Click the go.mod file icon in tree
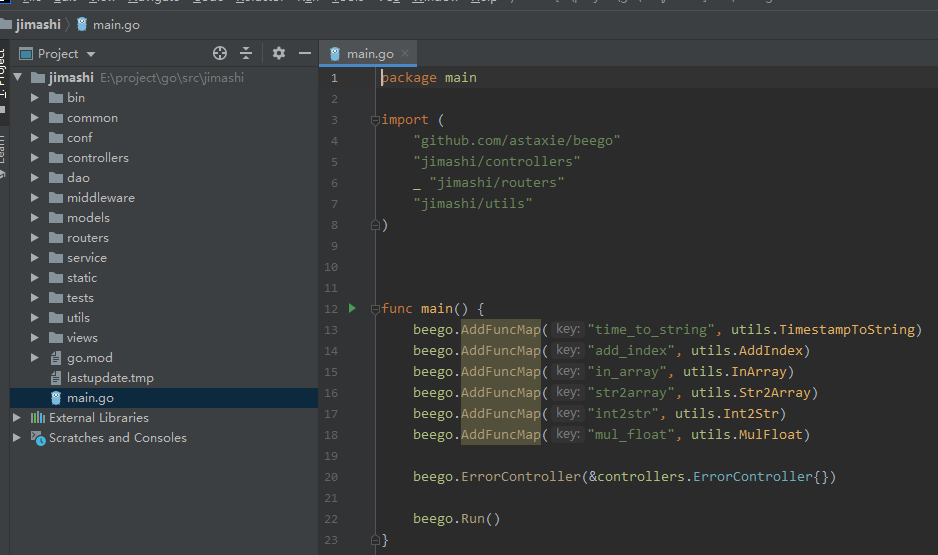 click(x=57, y=358)
